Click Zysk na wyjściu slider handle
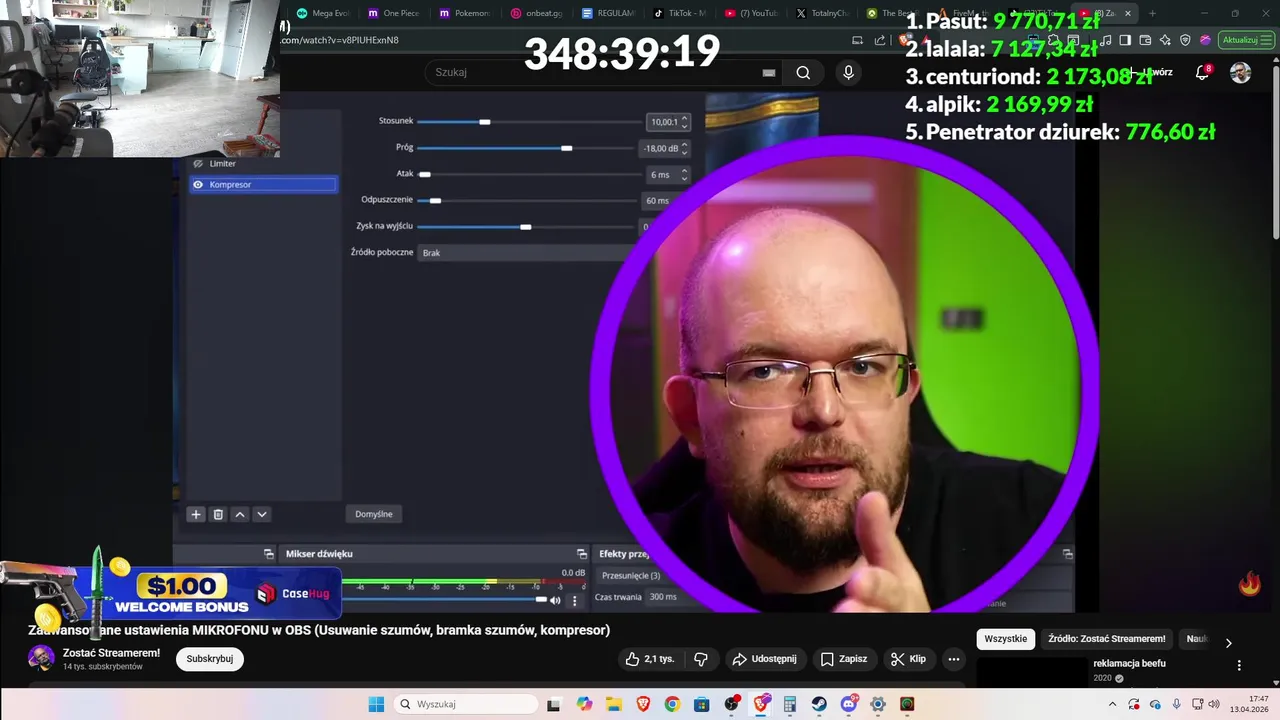Image resolution: width=1280 pixels, height=720 pixels. point(526,227)
